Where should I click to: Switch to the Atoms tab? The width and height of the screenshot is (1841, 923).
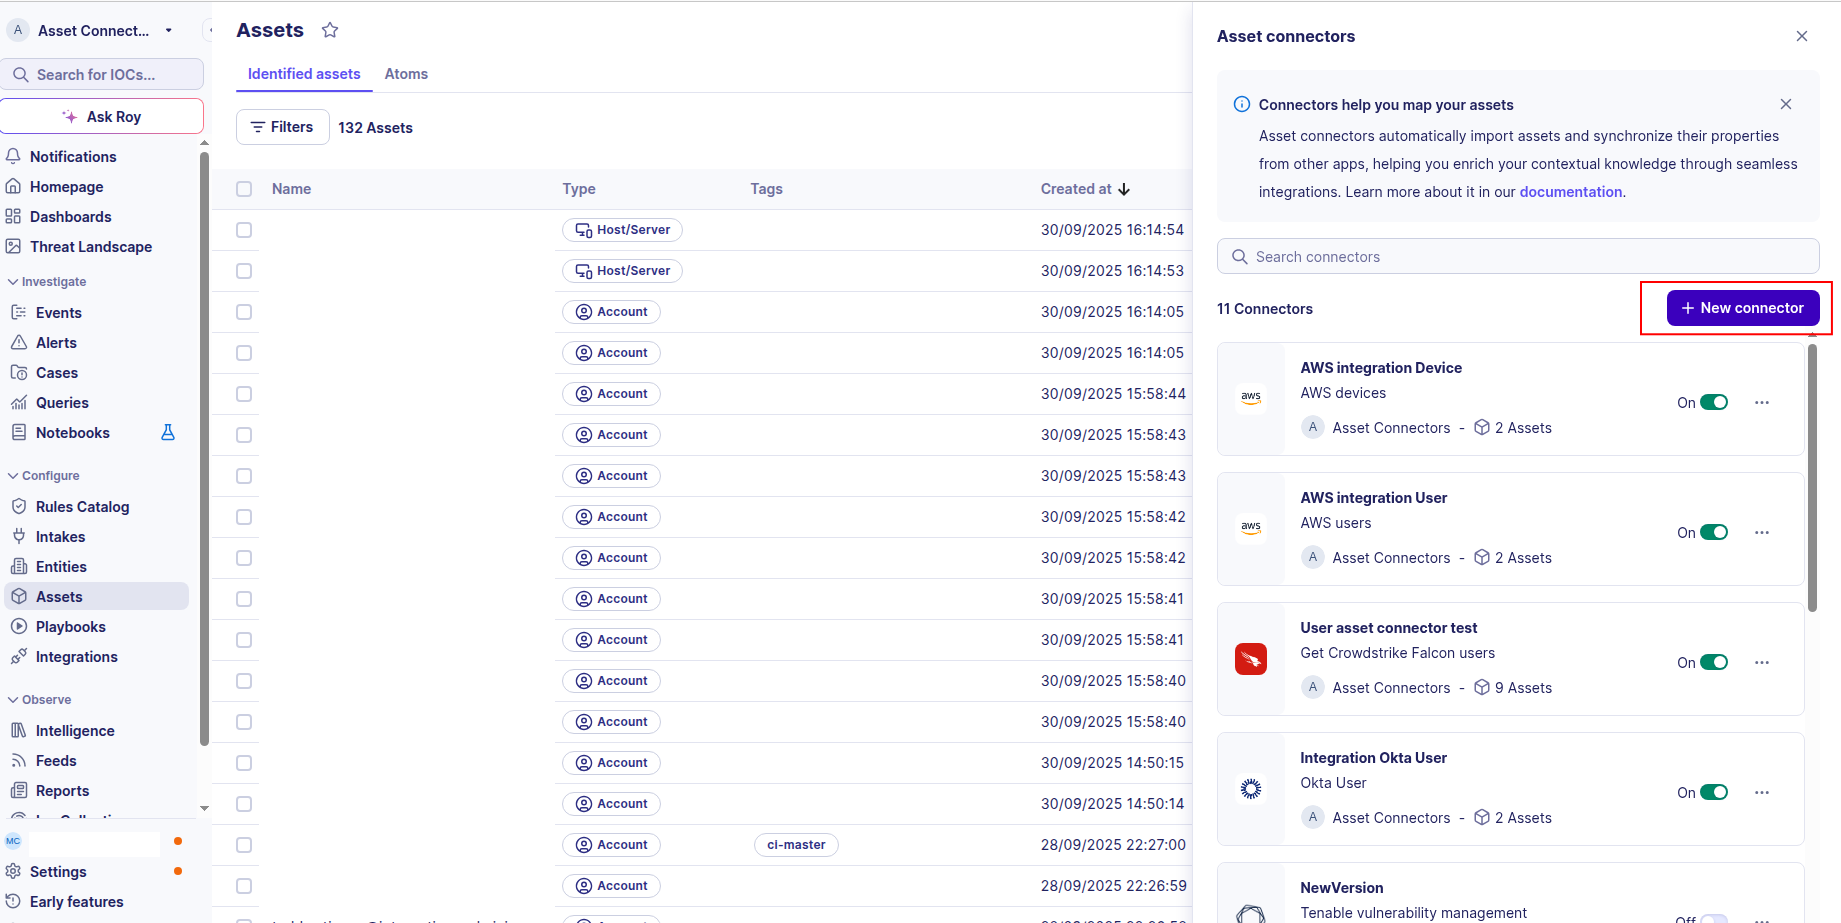point(406,74)
